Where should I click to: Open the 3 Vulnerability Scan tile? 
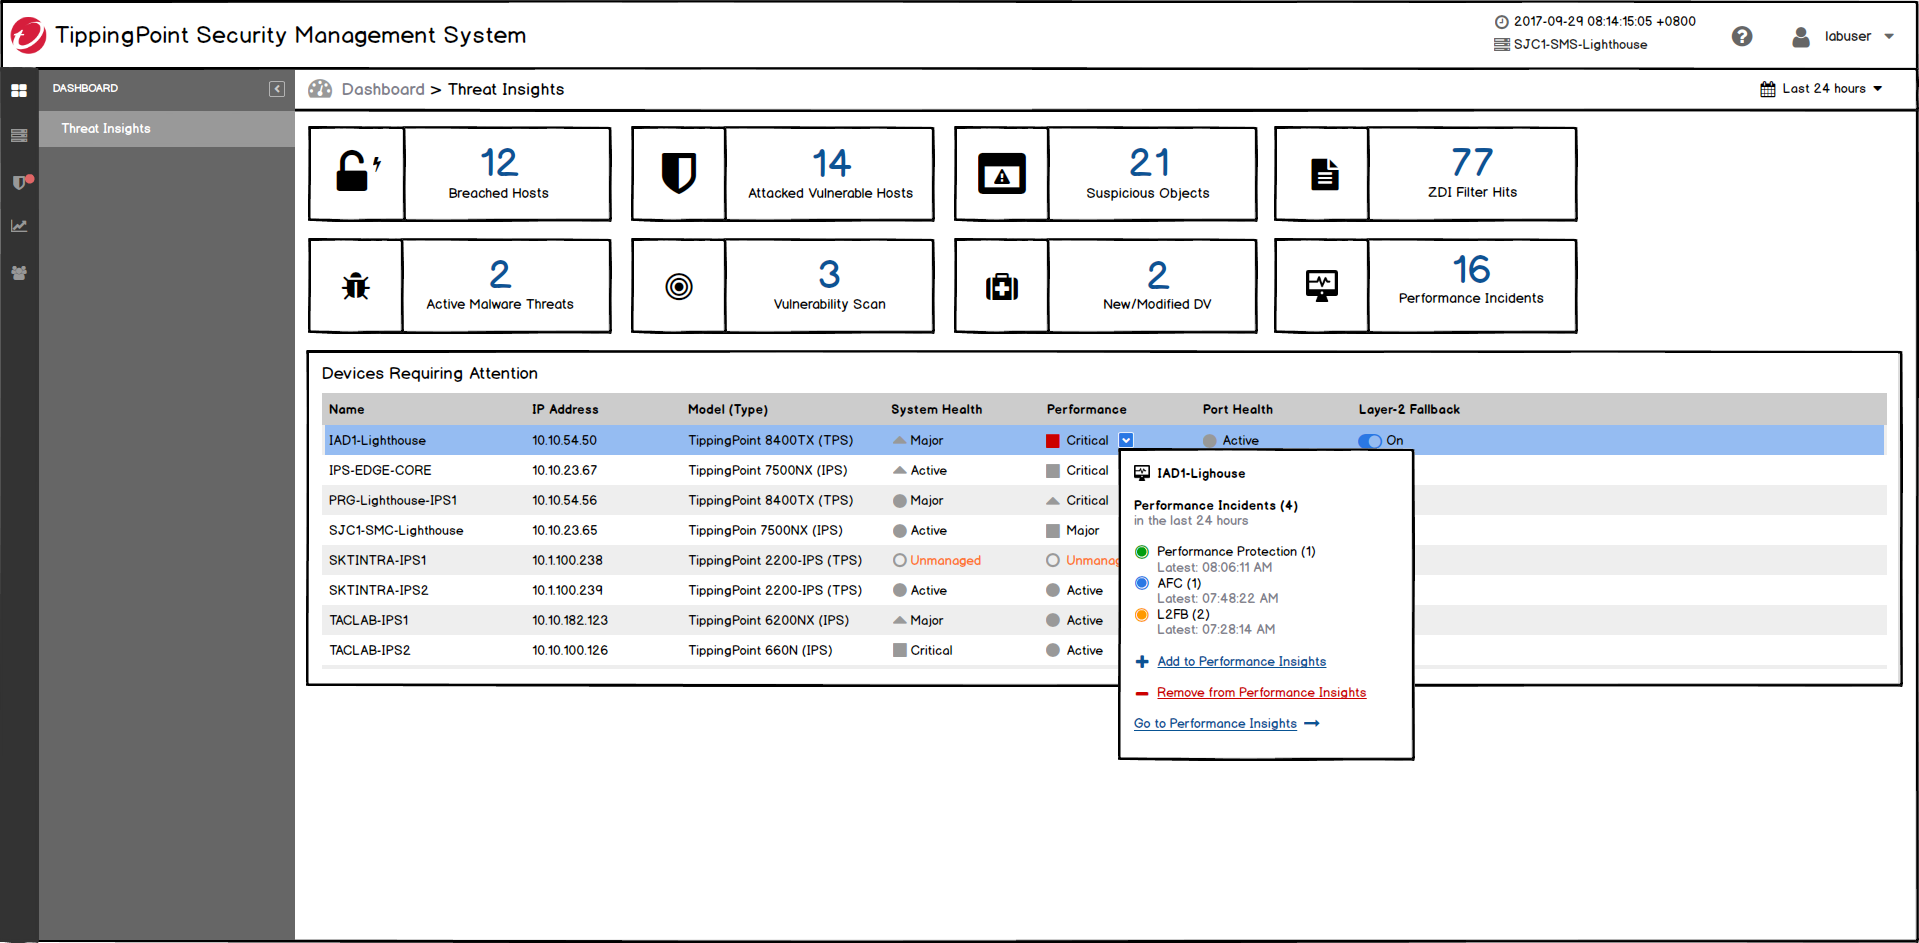(783, 286)
